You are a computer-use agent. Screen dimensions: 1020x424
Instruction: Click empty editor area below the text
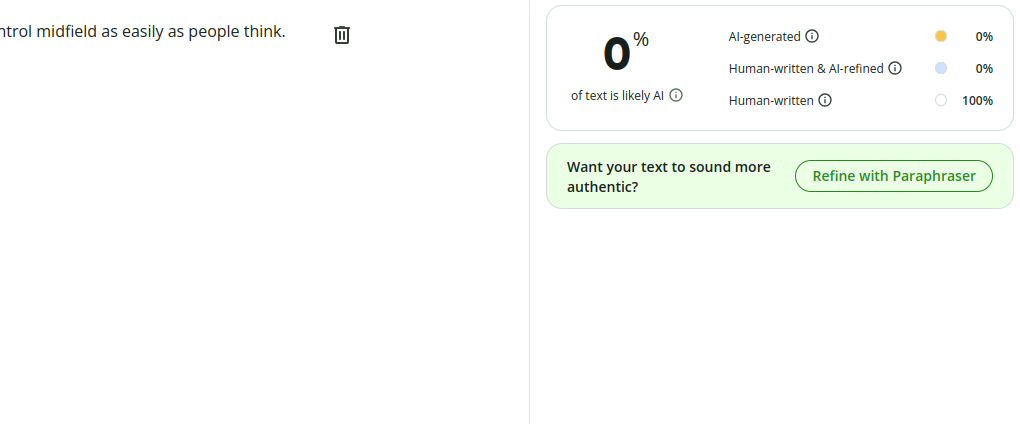pyautogui.click(x=260, y=228)
